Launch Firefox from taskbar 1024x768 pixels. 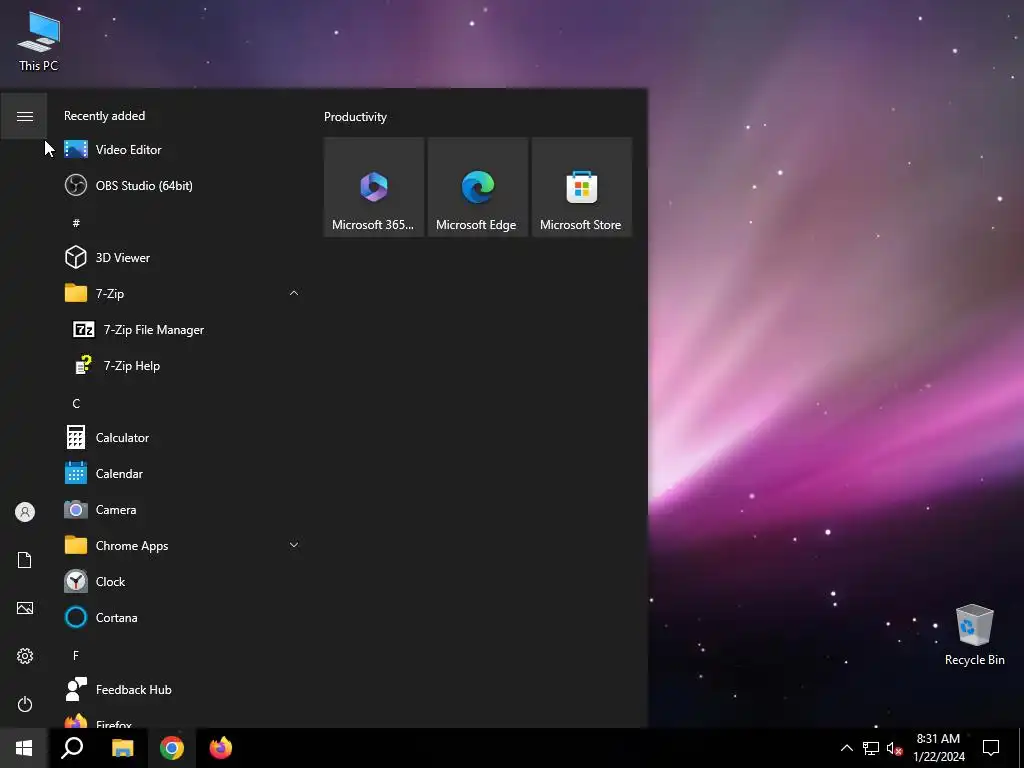[x=221, y=748]
